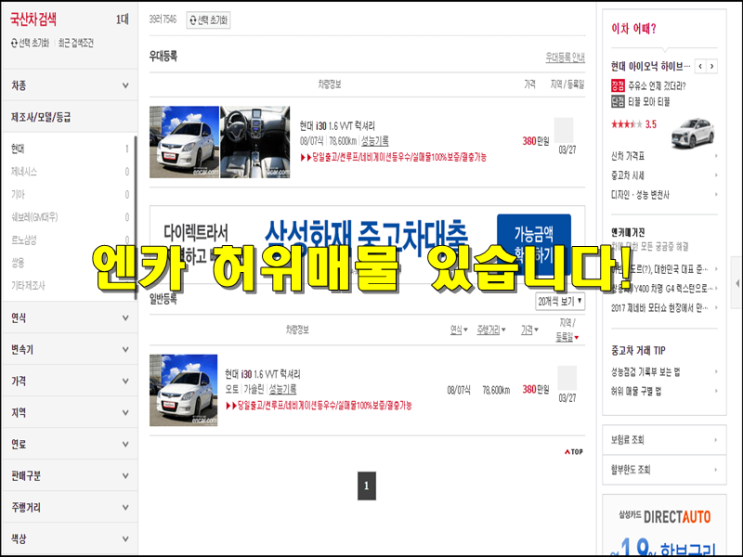The width and height of the screenshot is (743, 557).
Task: Select 기타제조사 in manufacturer list
Action: pos(28,285)
